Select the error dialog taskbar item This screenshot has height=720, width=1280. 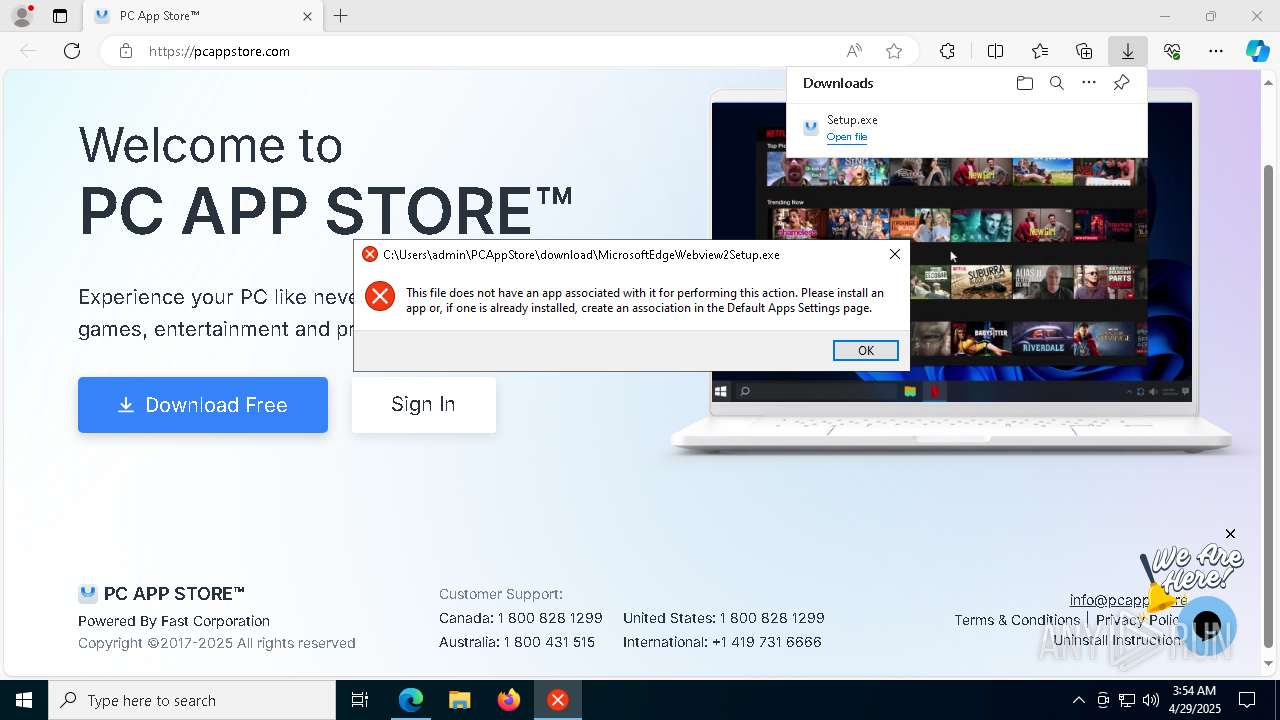click(x=558, y=700)
